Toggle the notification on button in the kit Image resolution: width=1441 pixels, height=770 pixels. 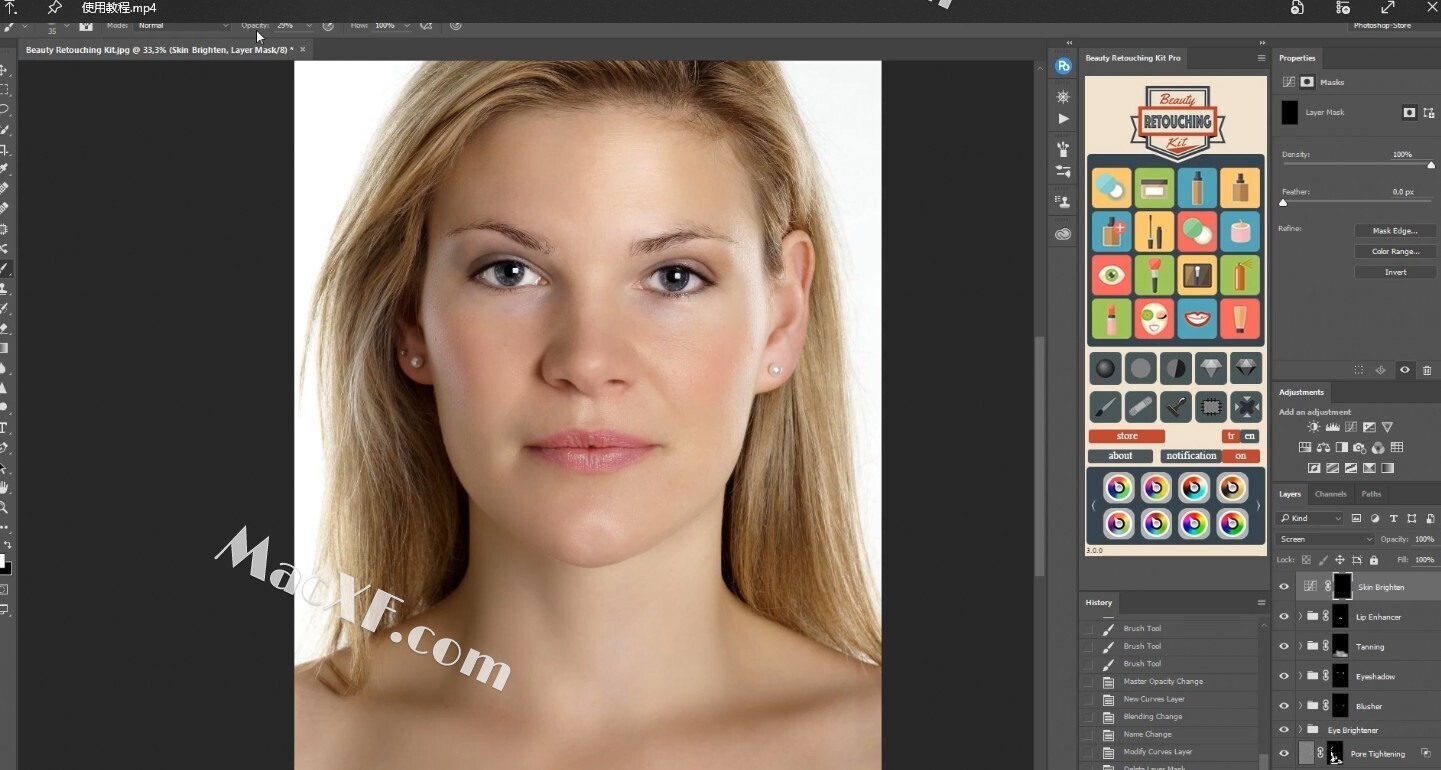(1240, 456)
